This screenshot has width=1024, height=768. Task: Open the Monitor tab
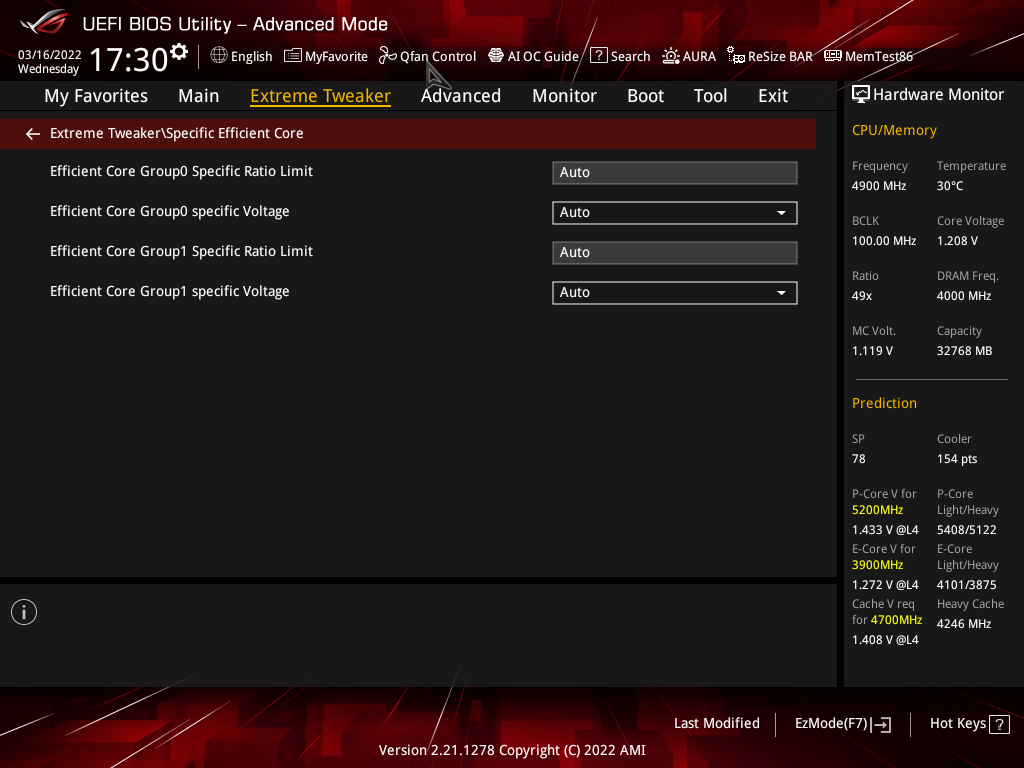pos(564,96)
